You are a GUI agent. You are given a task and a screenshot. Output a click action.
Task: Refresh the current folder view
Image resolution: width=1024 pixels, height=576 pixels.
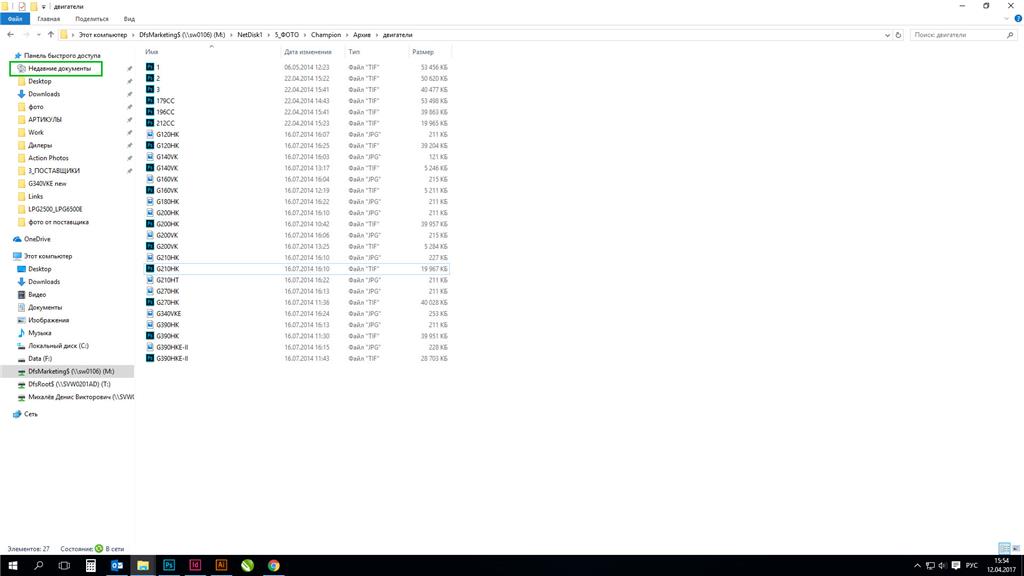pos(899,35)
